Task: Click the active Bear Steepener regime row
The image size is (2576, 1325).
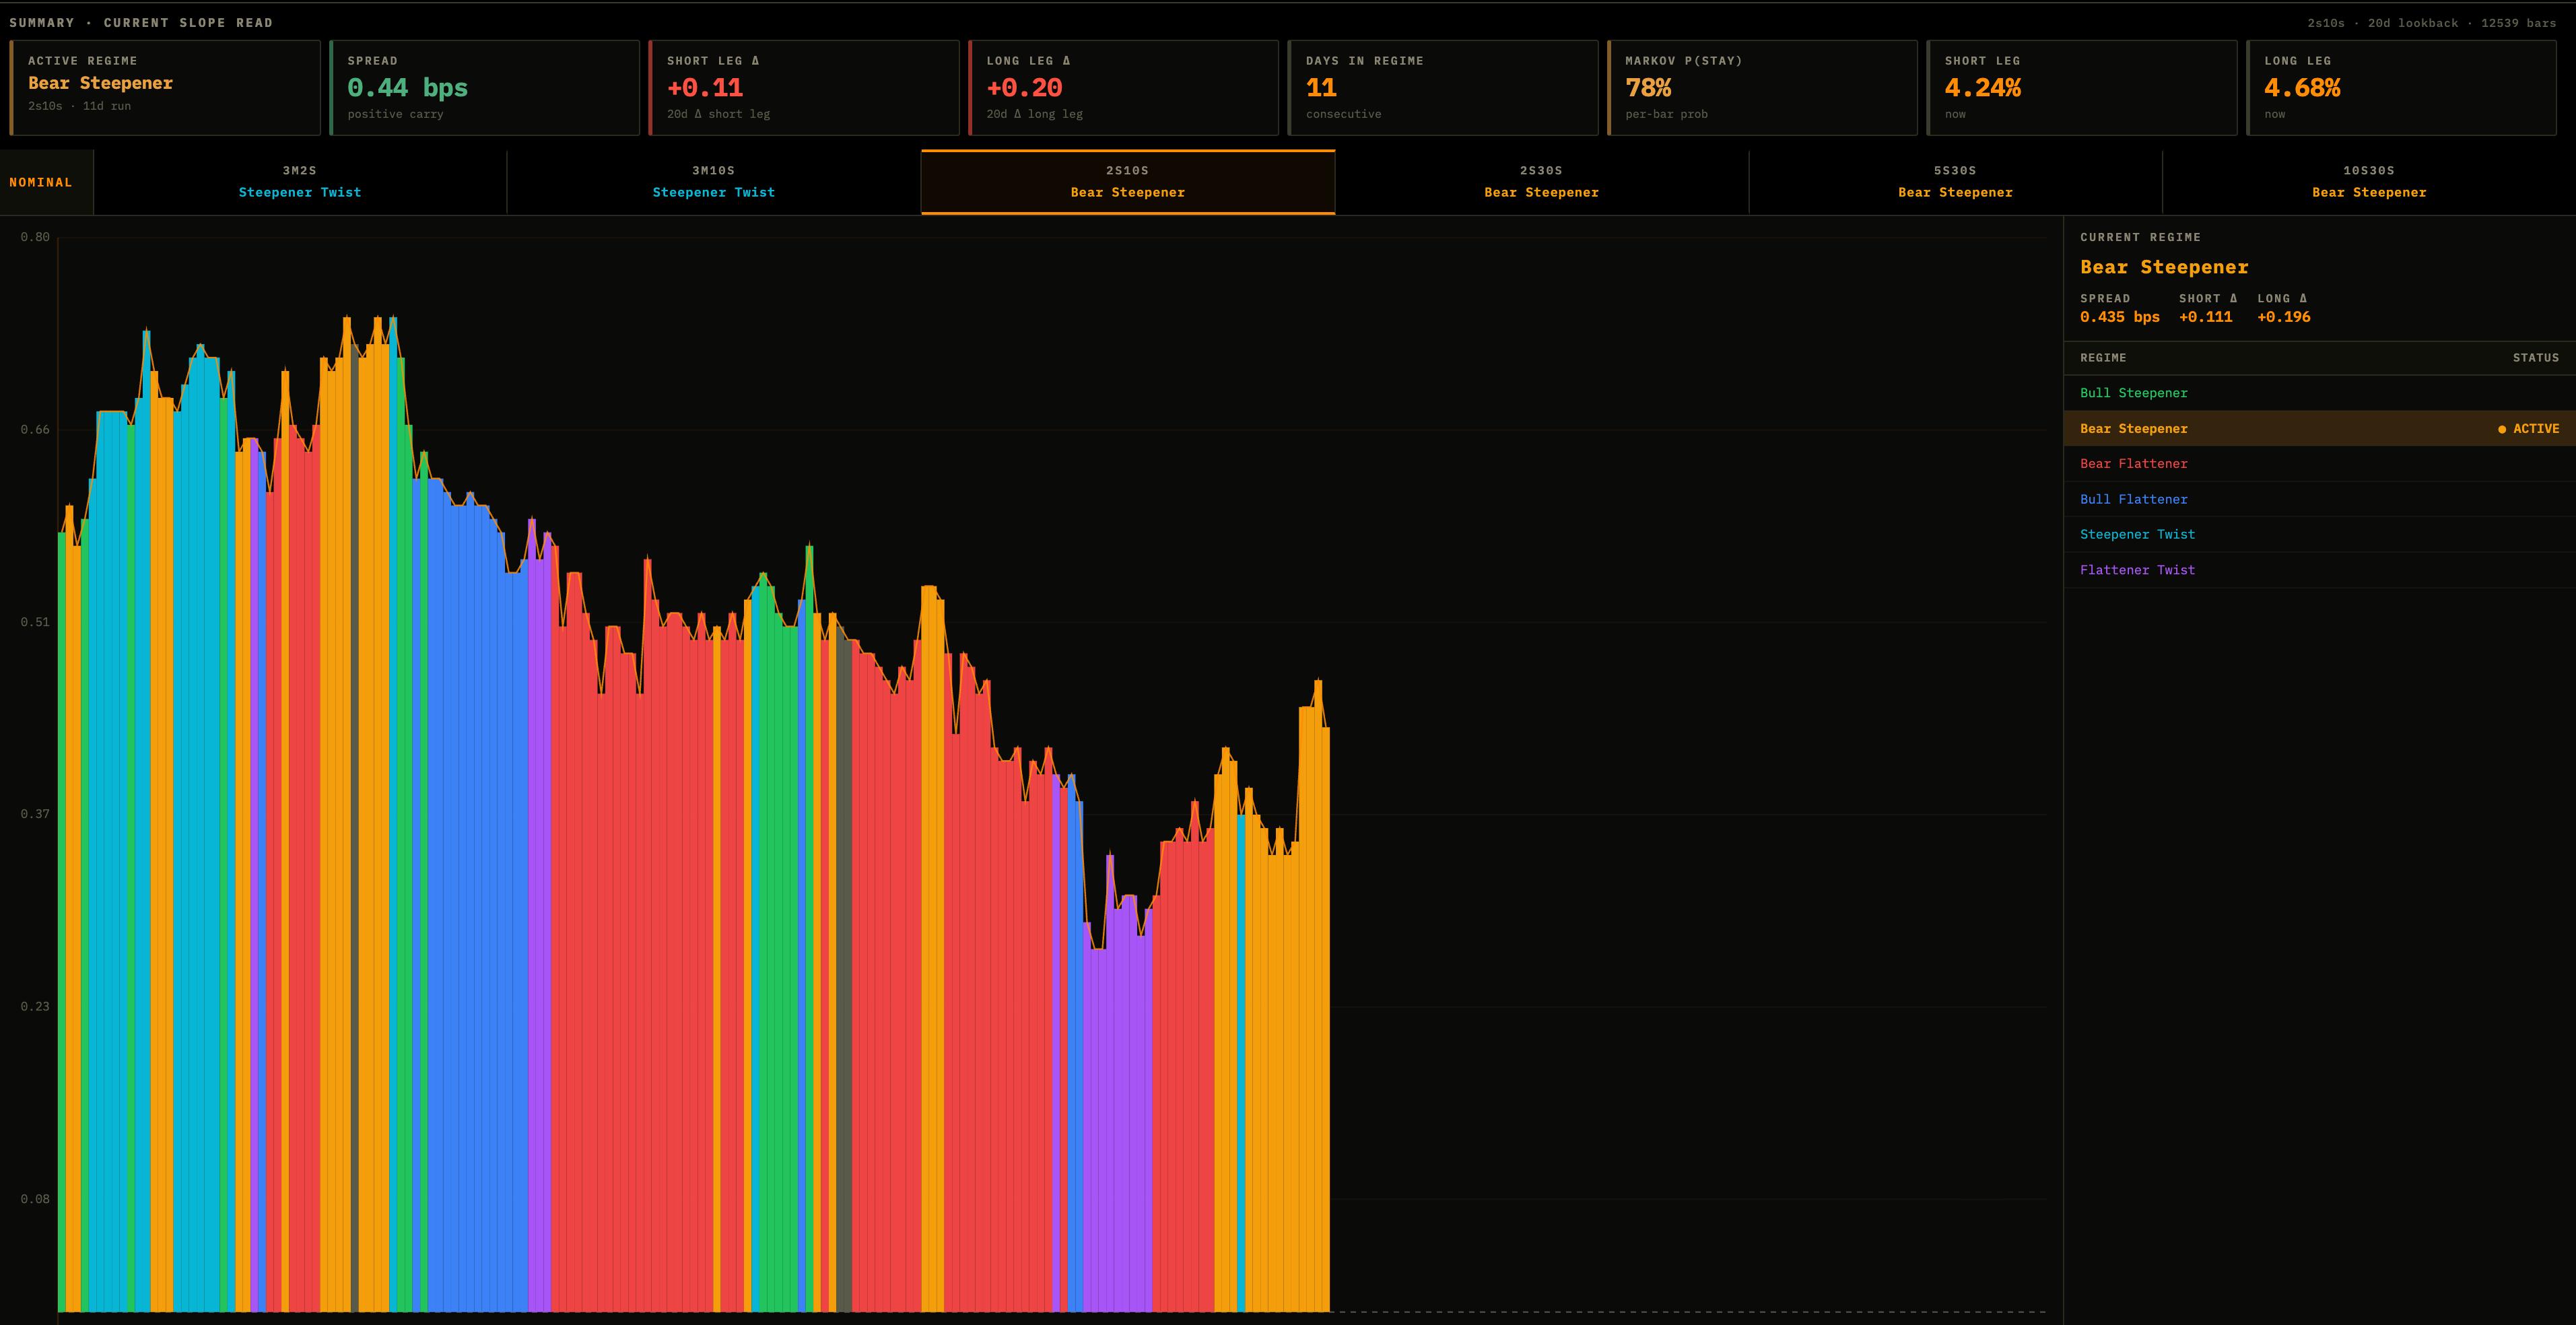Action: 2319,428
